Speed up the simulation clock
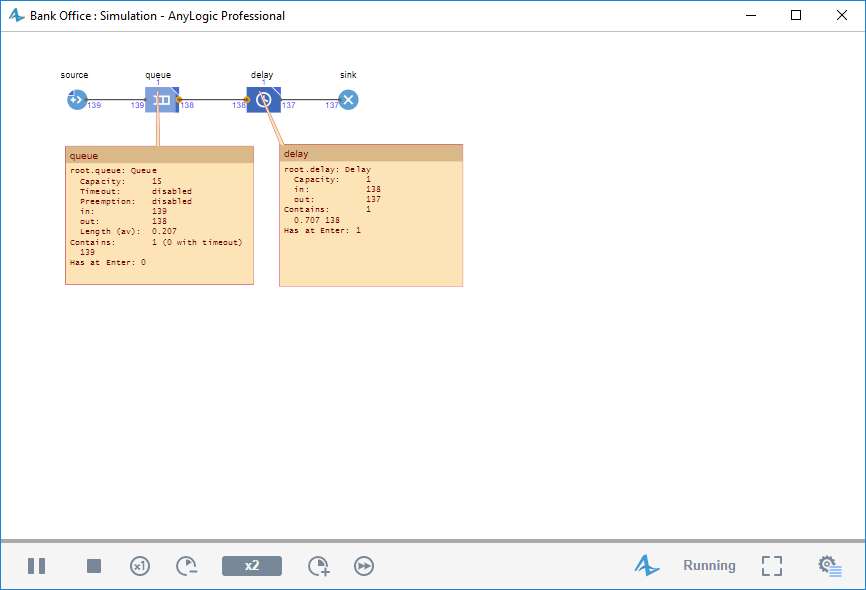The width and height of the screenshot is (866, 590). point(319,566)
